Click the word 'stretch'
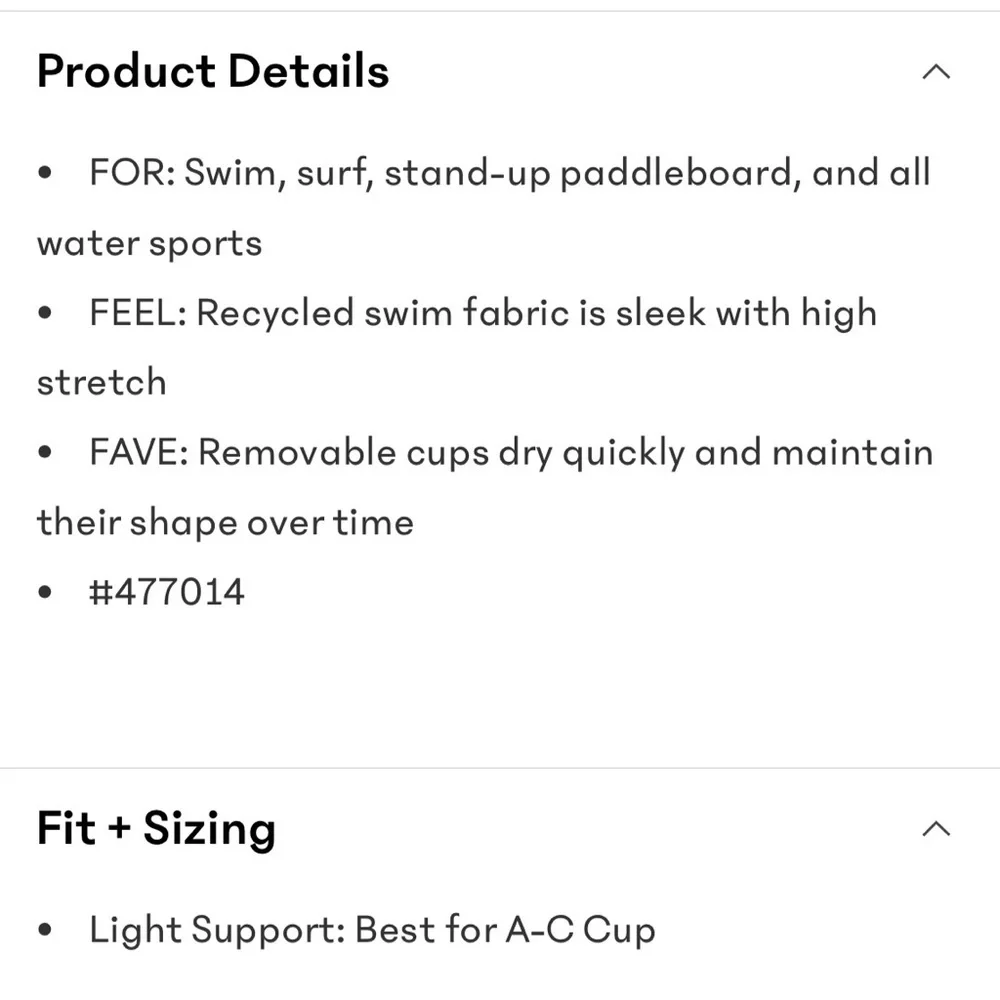 click(101, 383)
